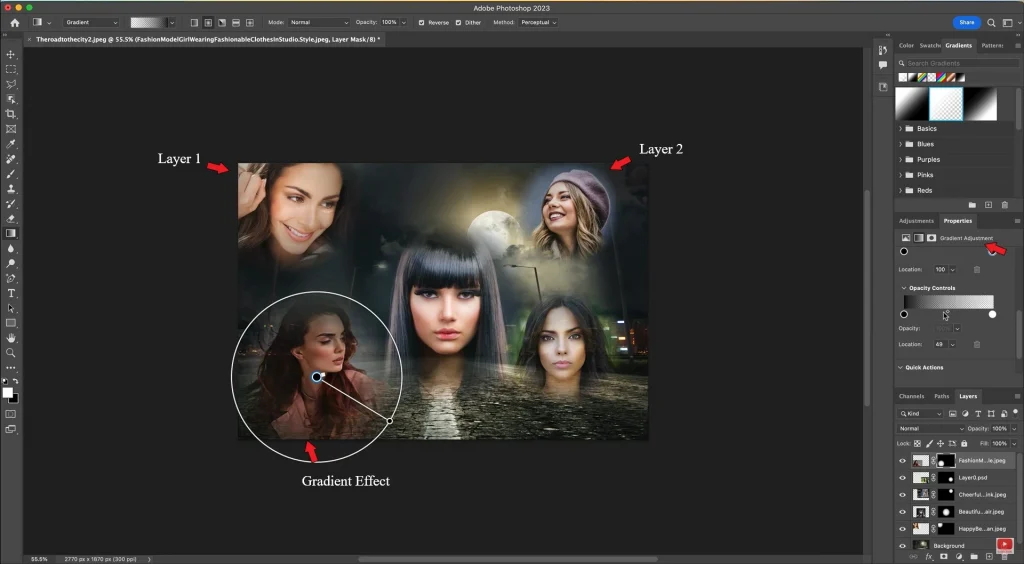
Task: Create a new layer with plus icon
Action: [x=989, y=557]
